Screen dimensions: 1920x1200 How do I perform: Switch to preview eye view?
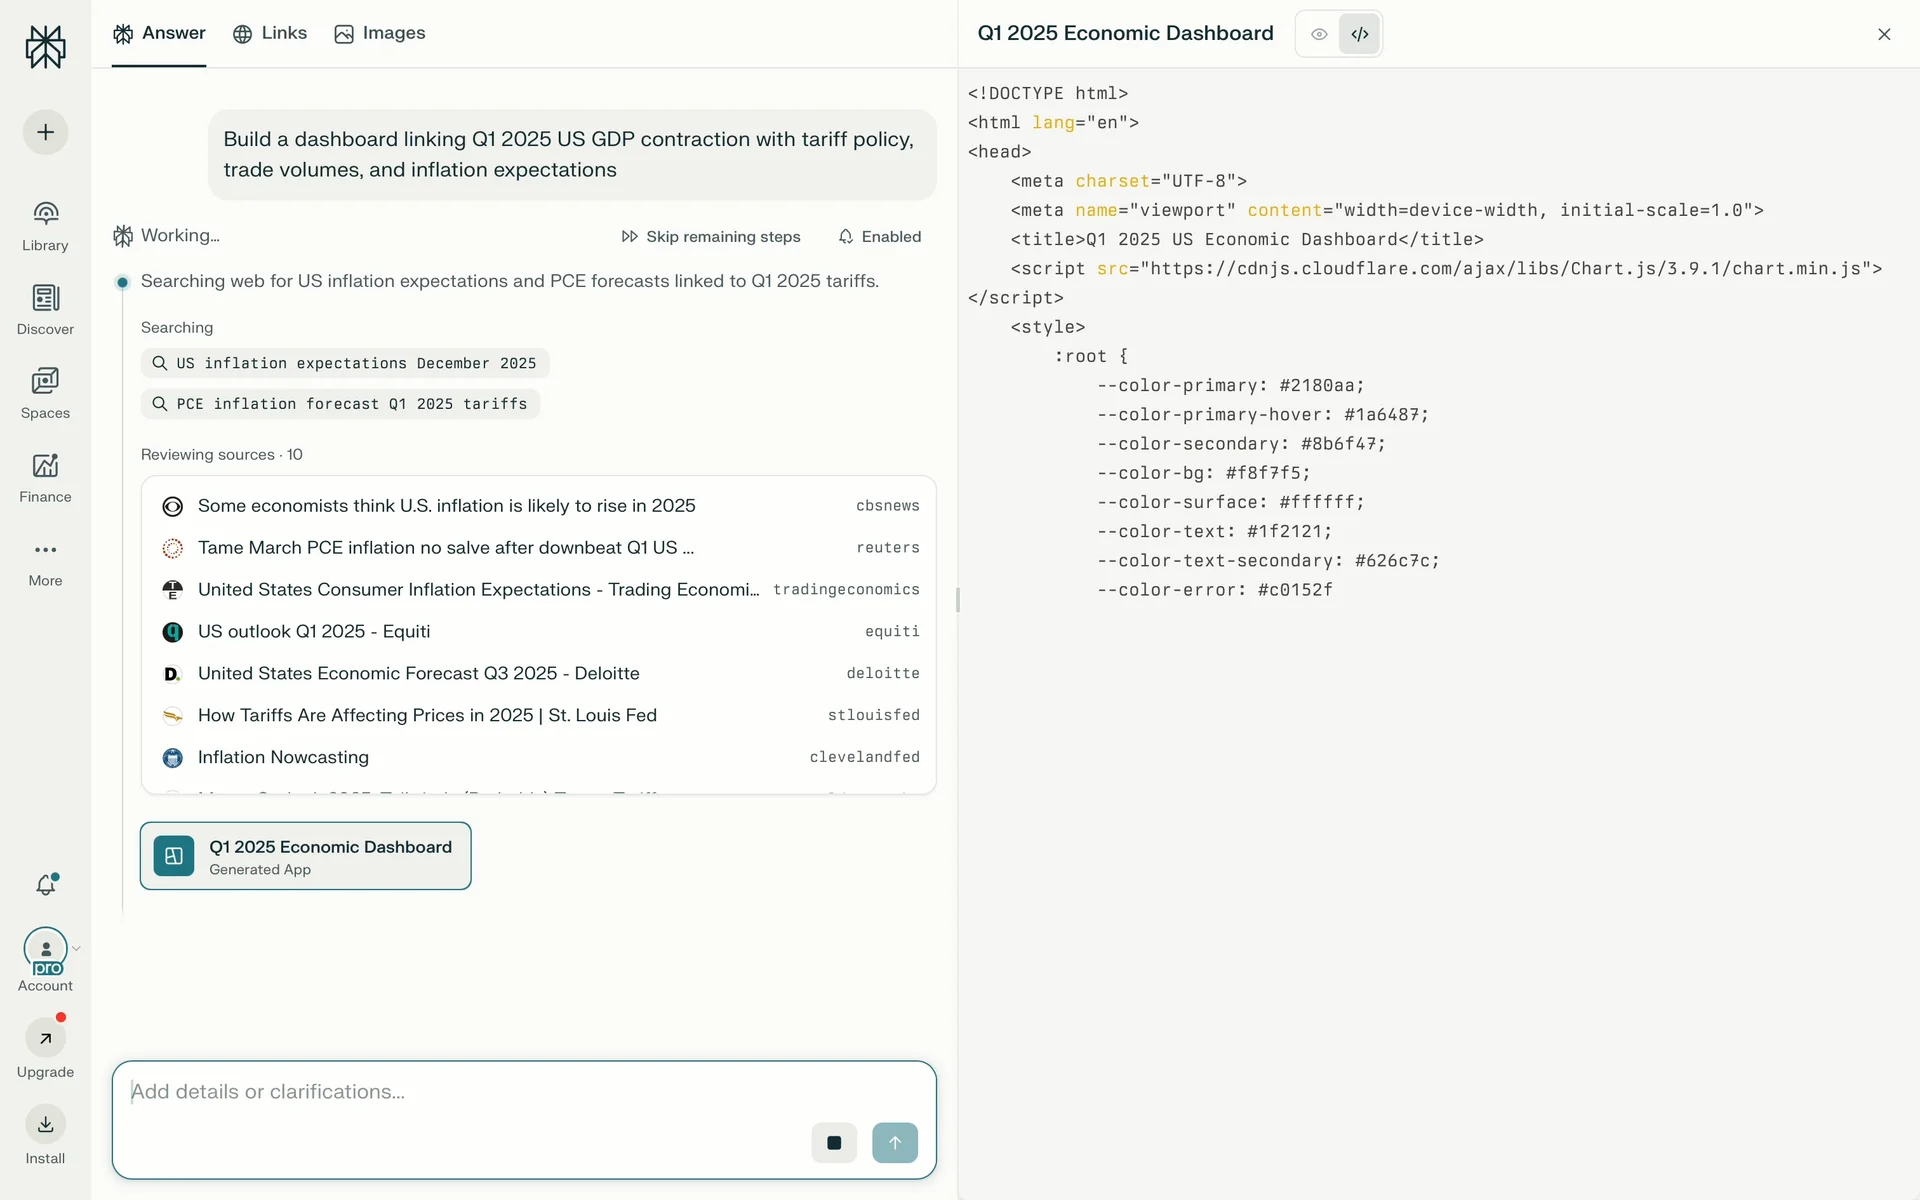pos(1319,34)
